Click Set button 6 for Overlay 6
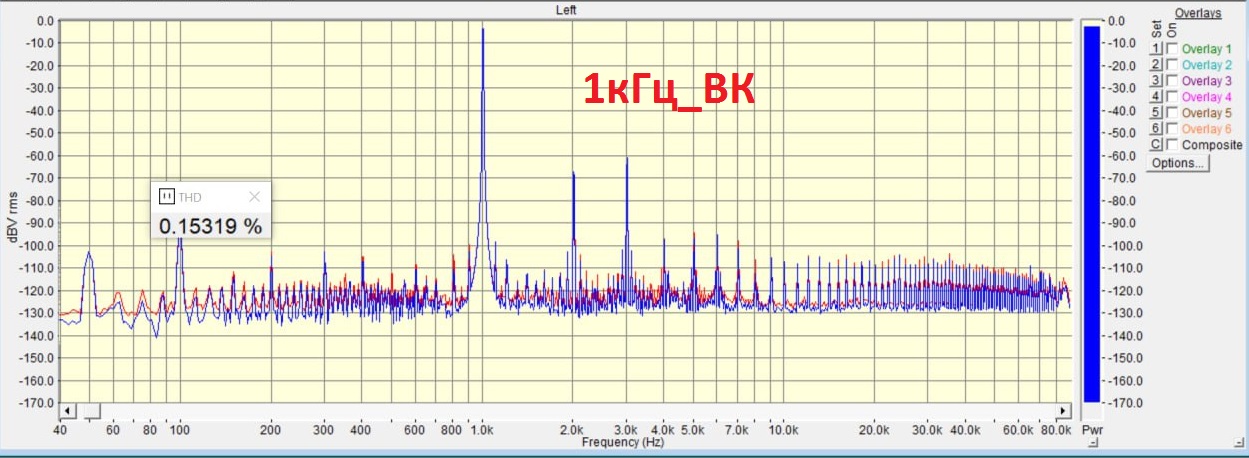Screen dimensions: 1249x458 (x=1155, y=129)
